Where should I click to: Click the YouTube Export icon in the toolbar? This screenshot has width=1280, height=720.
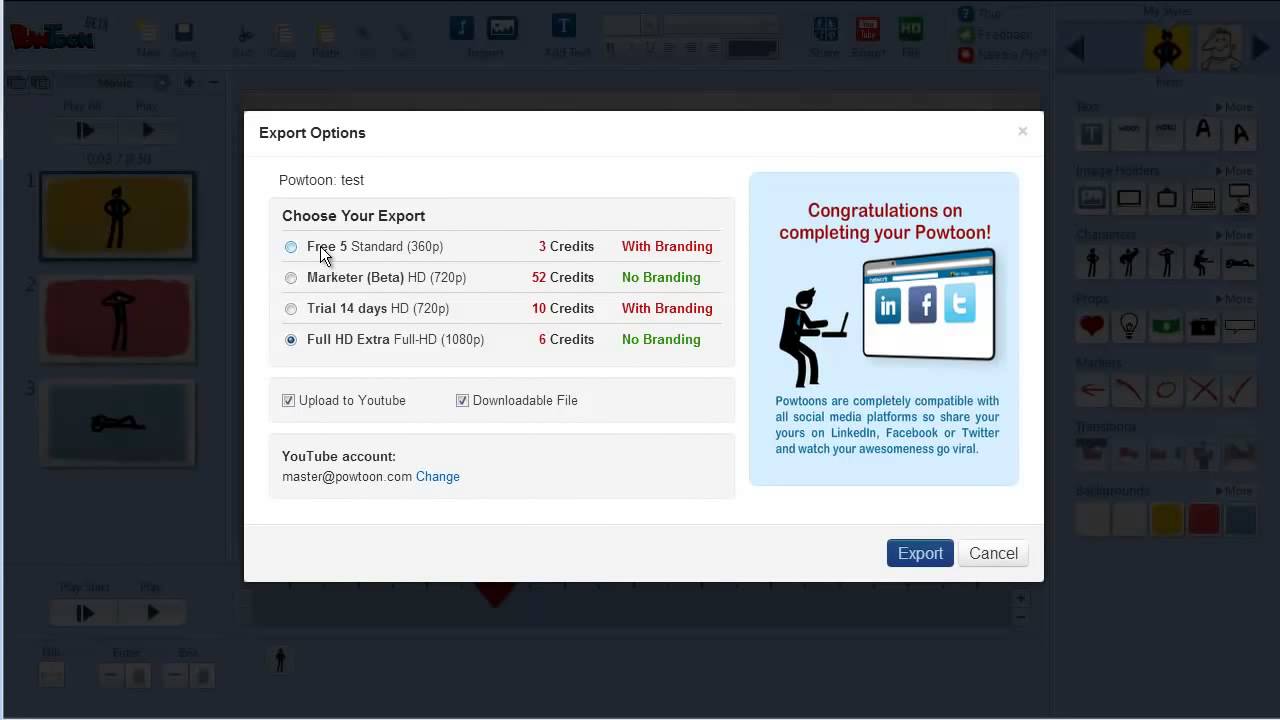pos(868,28)
